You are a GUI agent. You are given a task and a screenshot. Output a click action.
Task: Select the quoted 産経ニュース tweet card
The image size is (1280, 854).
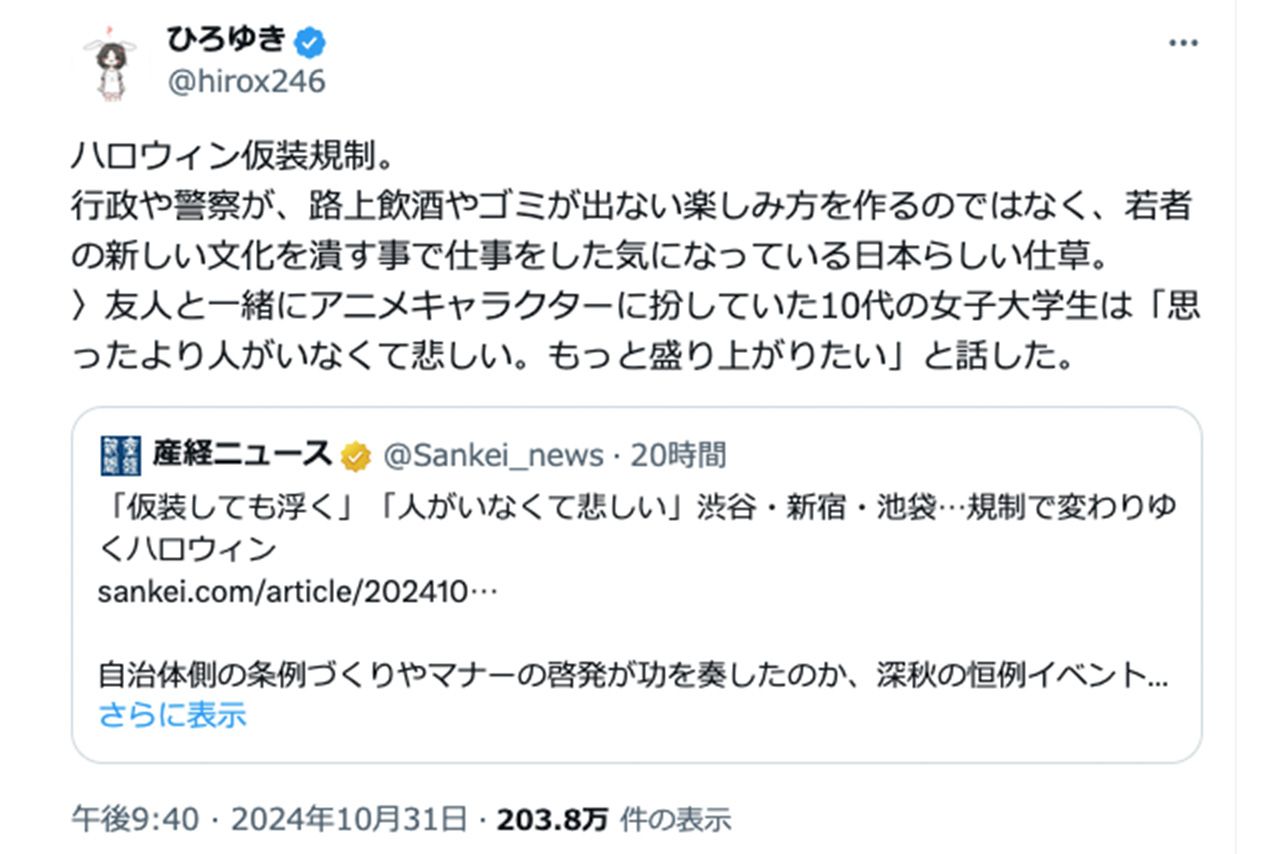(x=640, y=580)
